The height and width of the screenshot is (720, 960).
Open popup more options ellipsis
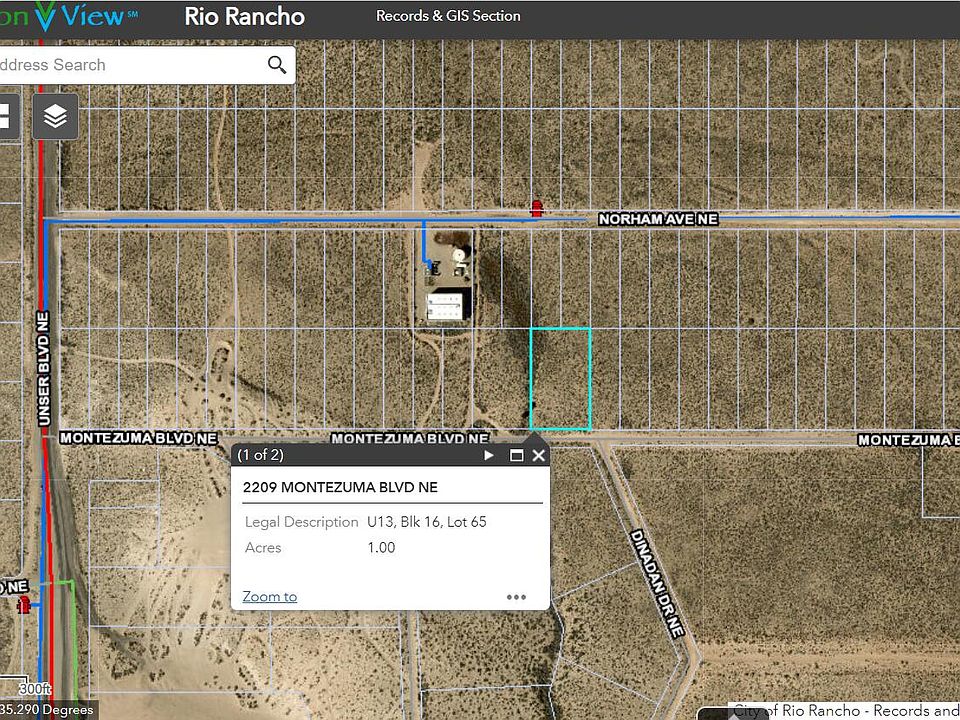coord(516,597)
